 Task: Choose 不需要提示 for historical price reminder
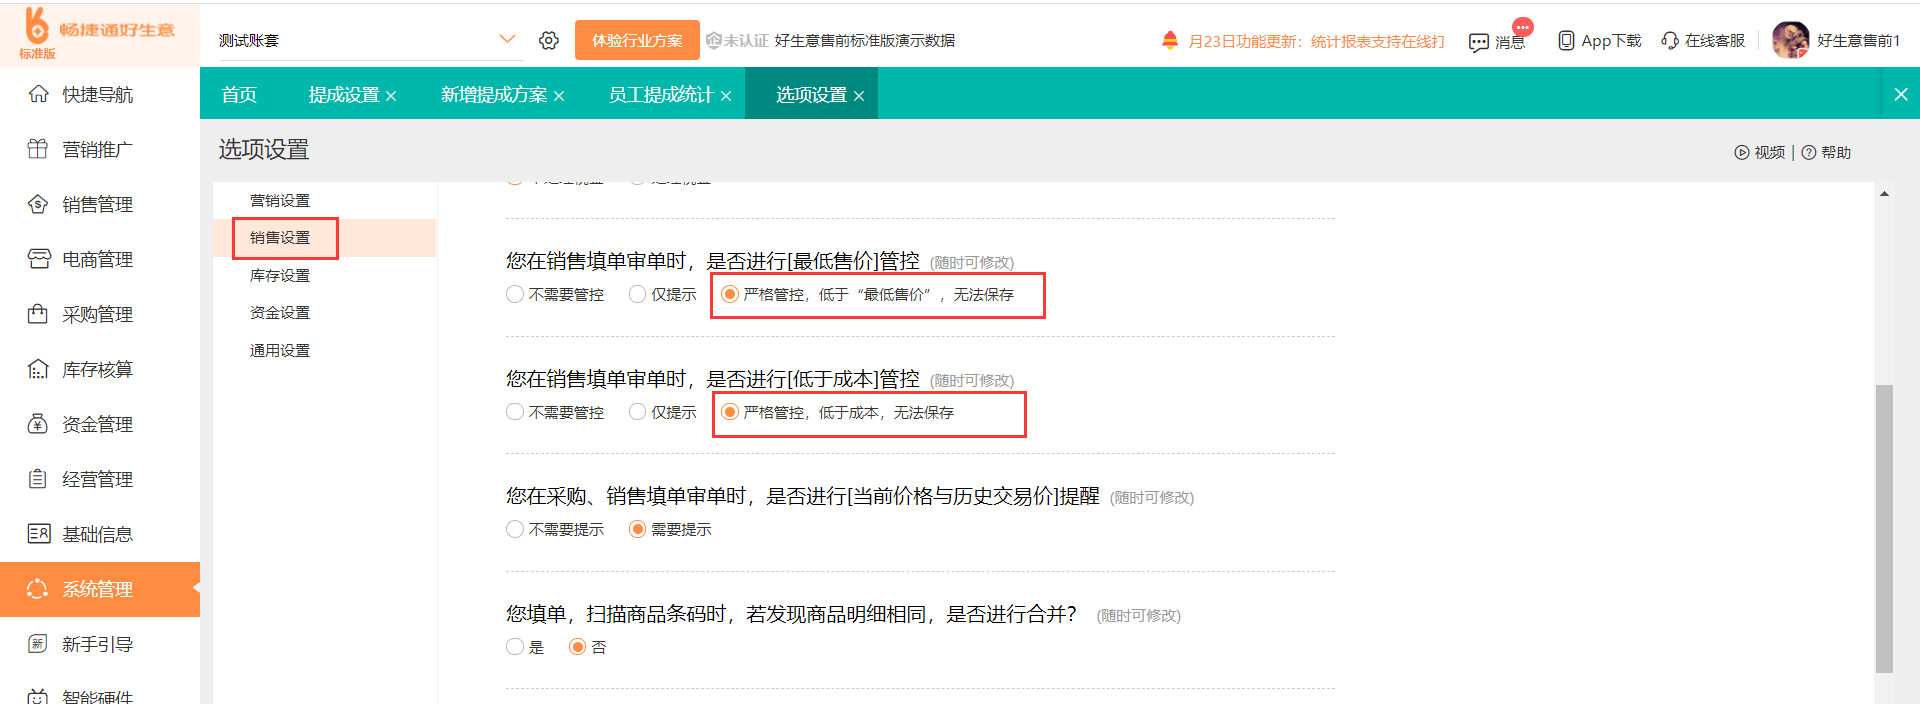[x=515, y=529]
